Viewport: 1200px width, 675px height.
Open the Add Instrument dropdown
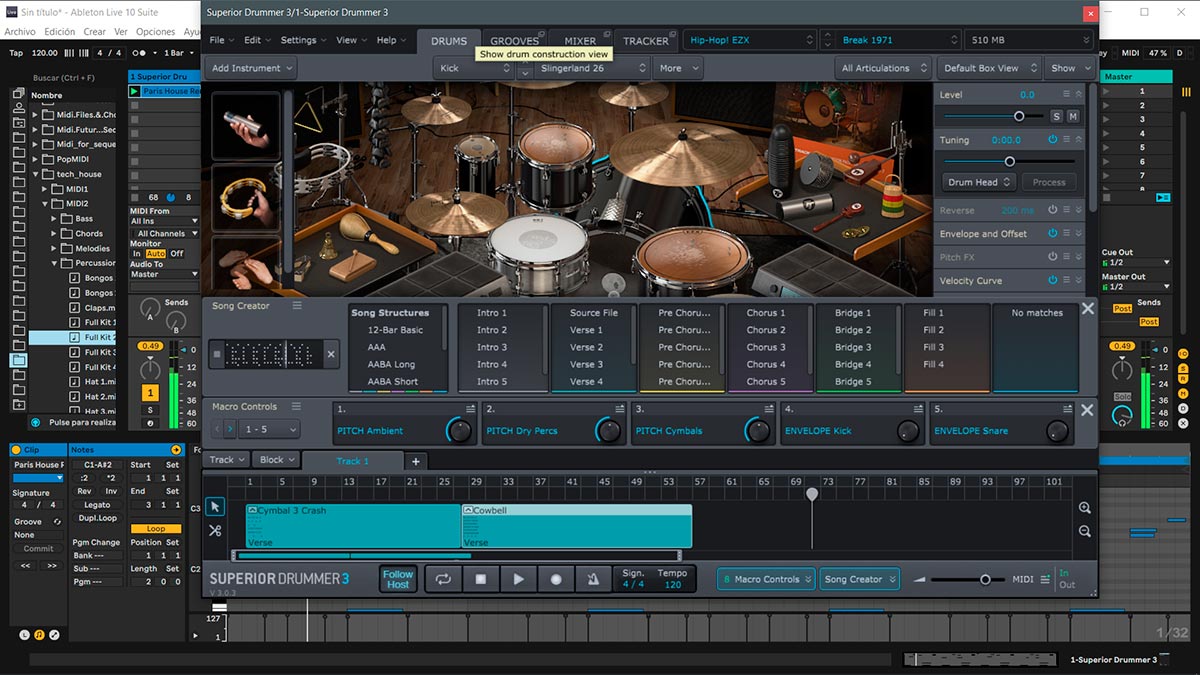[x=251, y=68]
